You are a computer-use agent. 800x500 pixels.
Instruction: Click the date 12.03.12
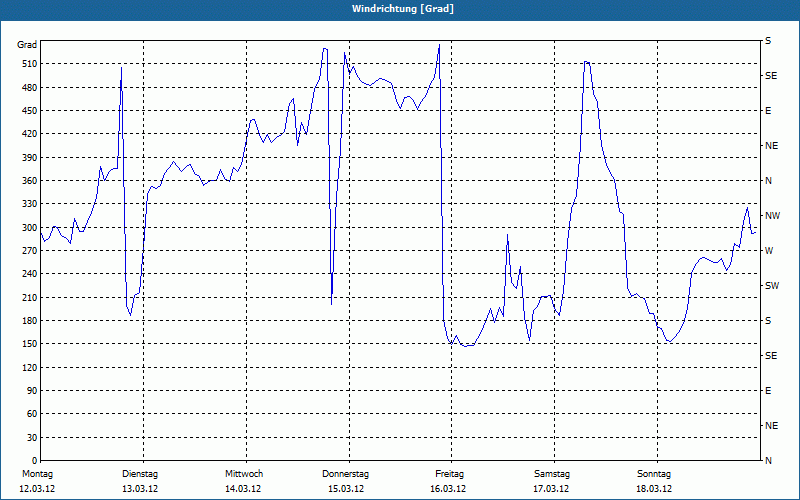click(37, 489)
